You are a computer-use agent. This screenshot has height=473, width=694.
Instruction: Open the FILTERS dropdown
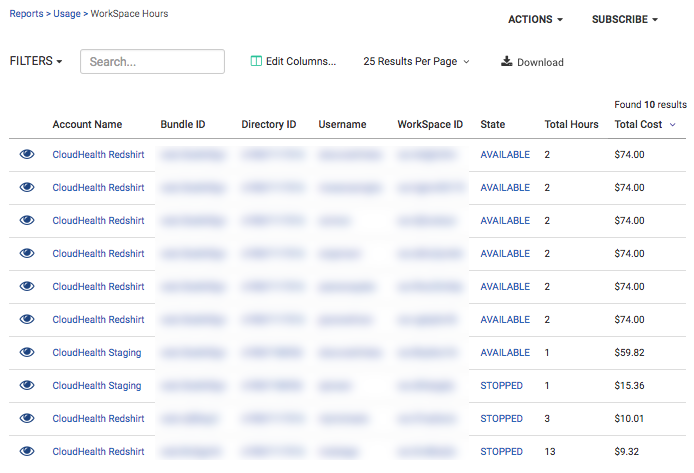coord(35,61)
